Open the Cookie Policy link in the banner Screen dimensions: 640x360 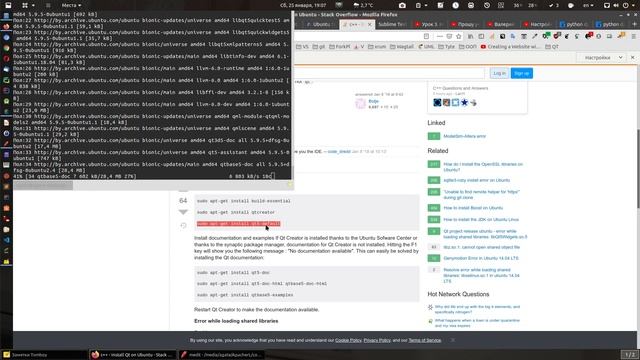(x=348, y=340)
